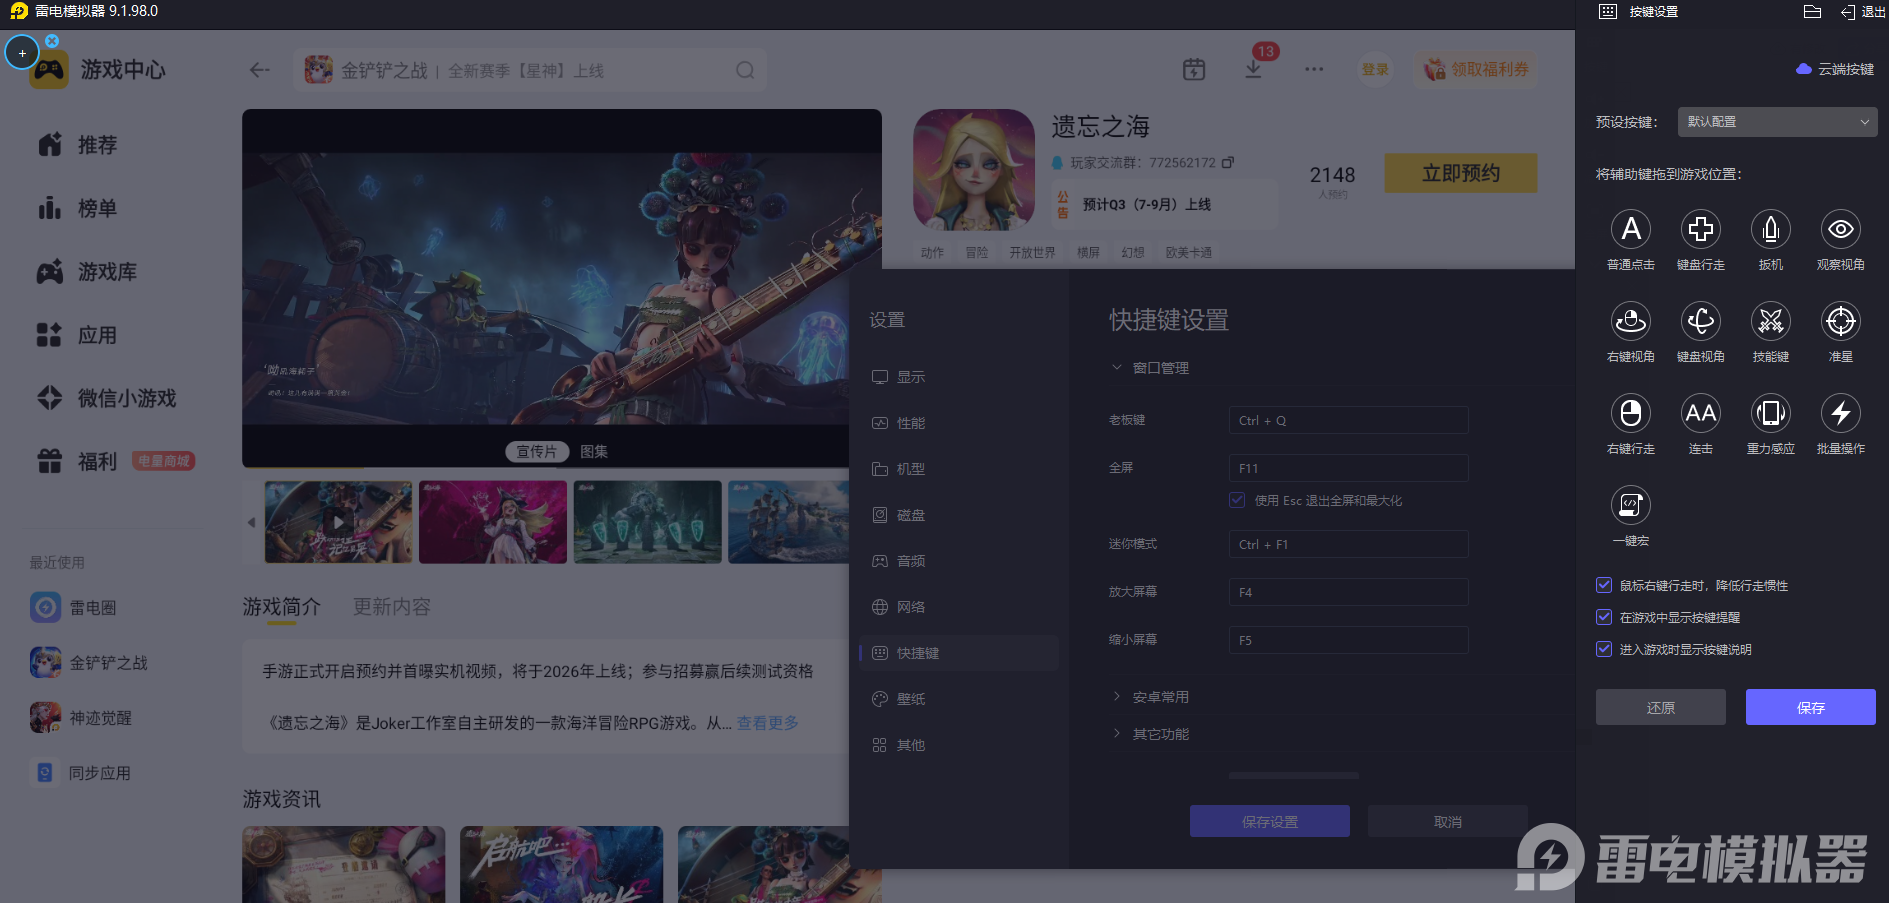Click the 领取福利券 button

tap(1476, 69)
